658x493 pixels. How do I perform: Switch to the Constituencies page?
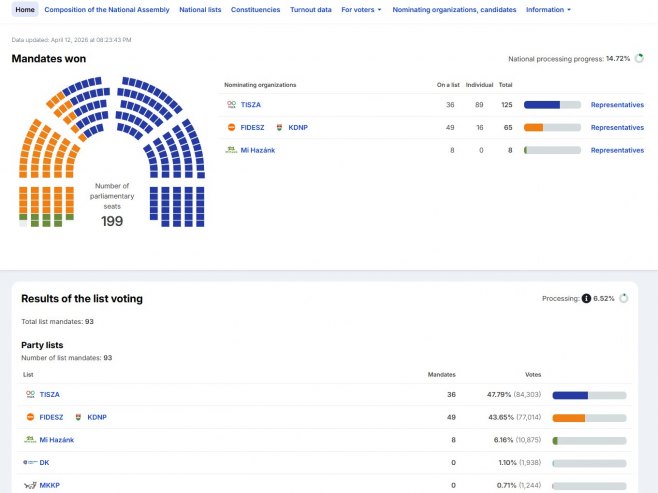click(x=255, y=9)
